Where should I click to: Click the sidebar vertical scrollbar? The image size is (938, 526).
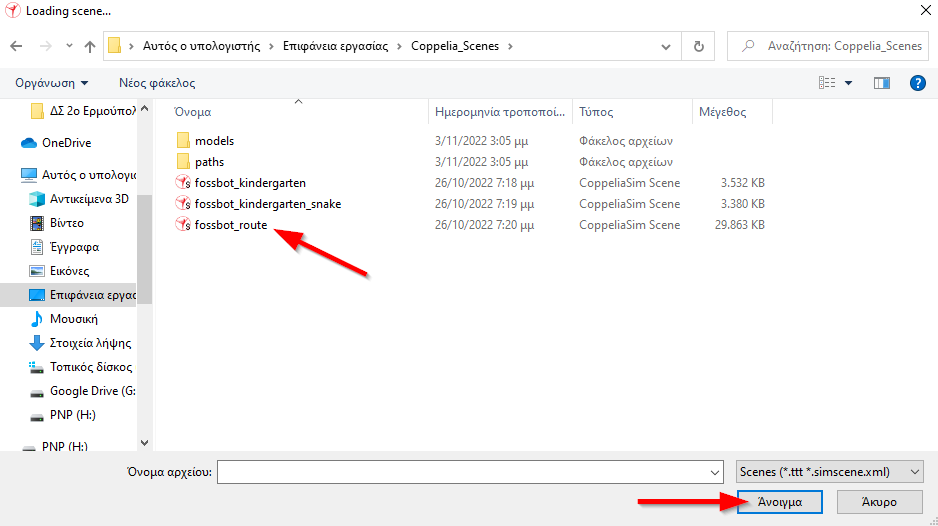coord(144,250)
